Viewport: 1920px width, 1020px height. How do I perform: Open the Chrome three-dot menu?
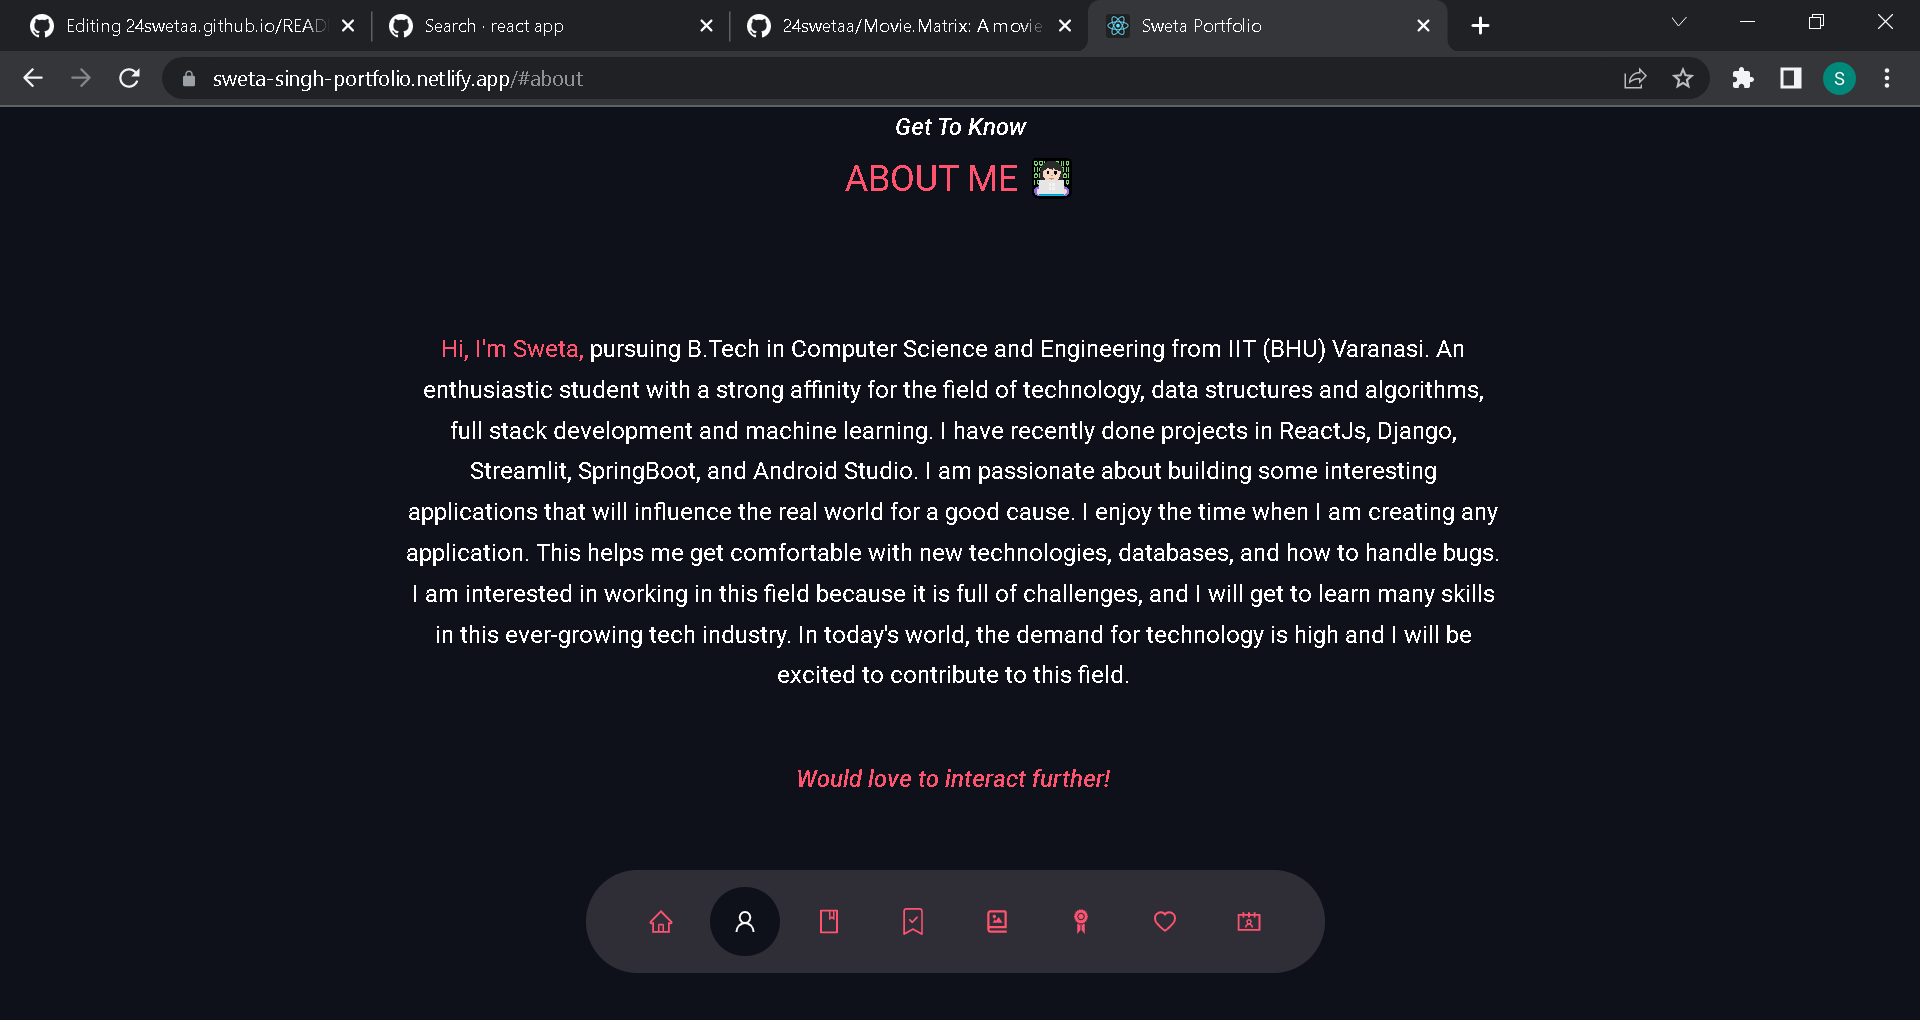coord(1887,78)
